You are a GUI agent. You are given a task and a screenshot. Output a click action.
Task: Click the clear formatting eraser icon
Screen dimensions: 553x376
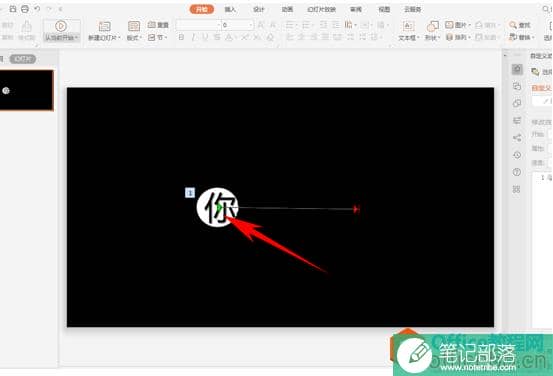270,37
